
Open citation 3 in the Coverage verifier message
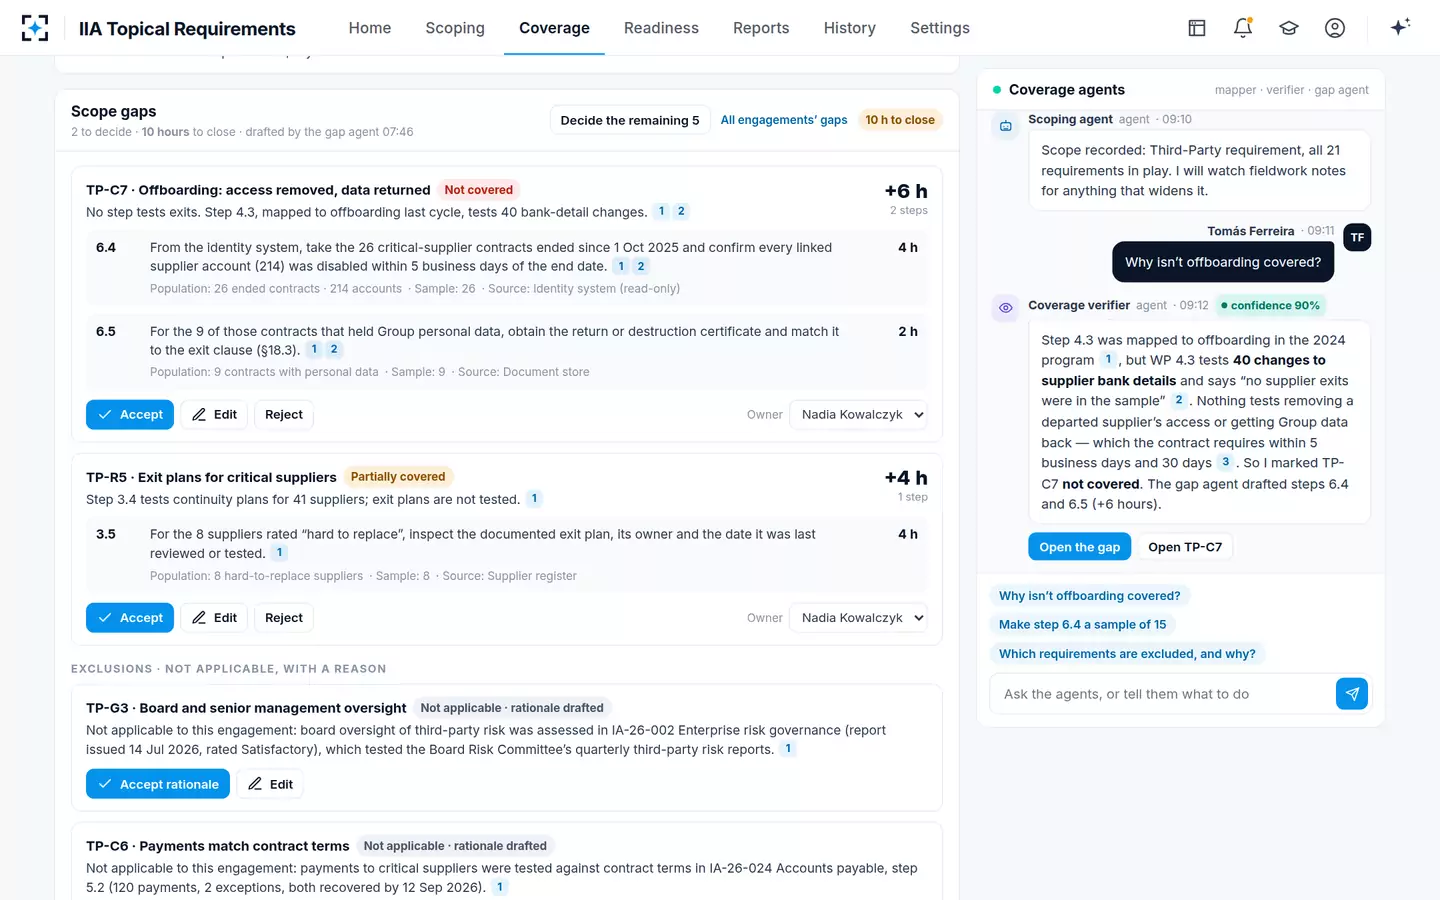pyautogui.click(x=1225, y=462)
